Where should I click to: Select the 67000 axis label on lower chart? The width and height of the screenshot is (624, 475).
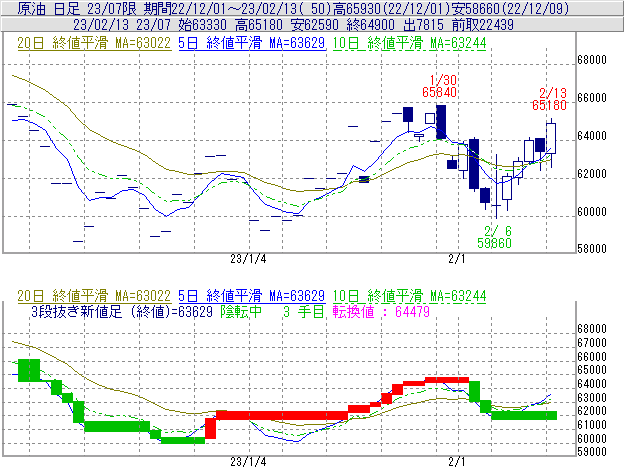pos(595,342)
